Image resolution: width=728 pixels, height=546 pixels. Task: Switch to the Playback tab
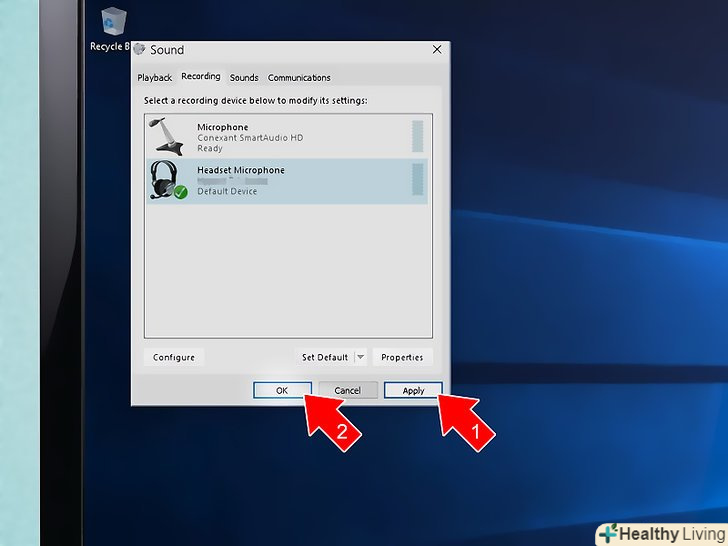pyautogui.click(x=155, y=78)
